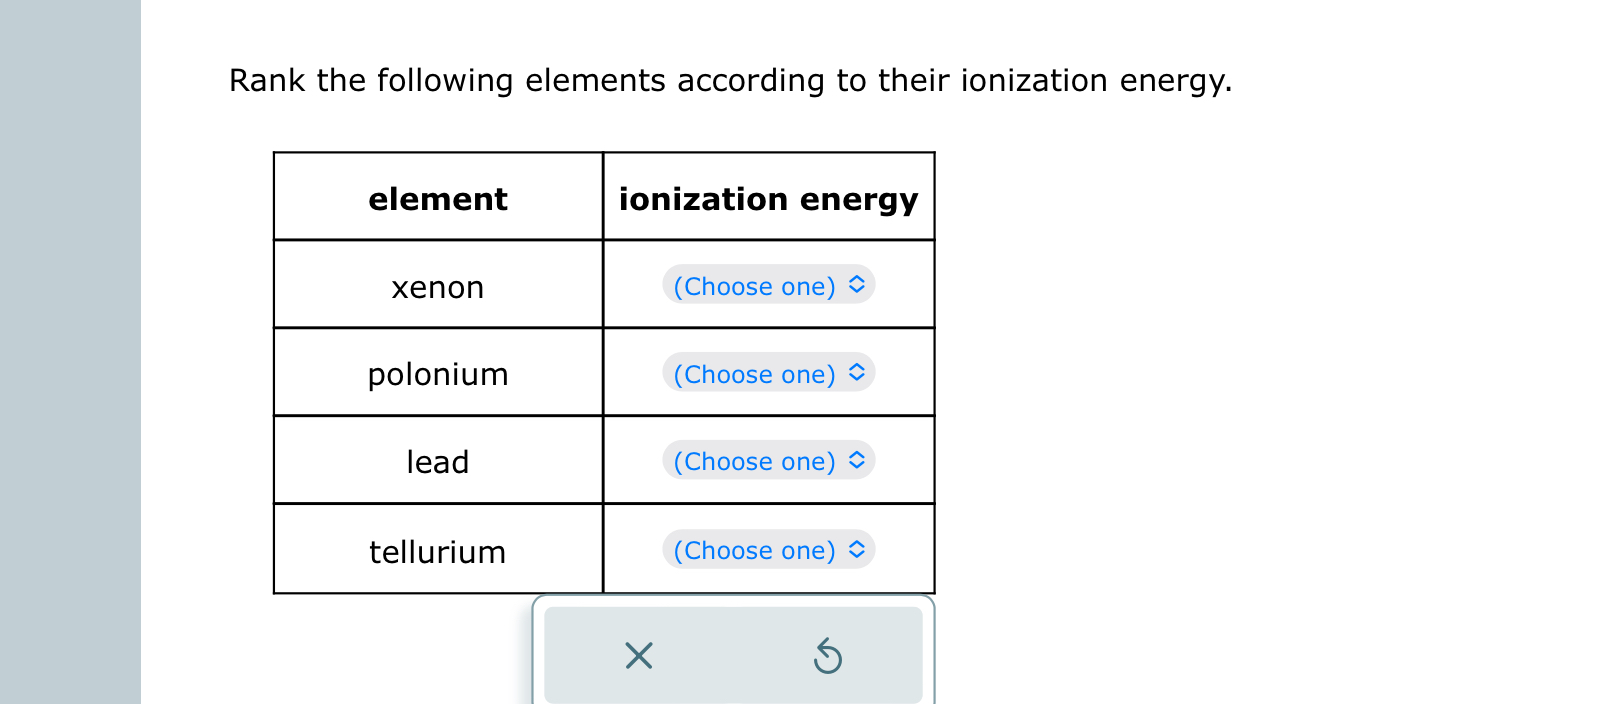Click the X icon to erase selections

click(x=639, y=656)
